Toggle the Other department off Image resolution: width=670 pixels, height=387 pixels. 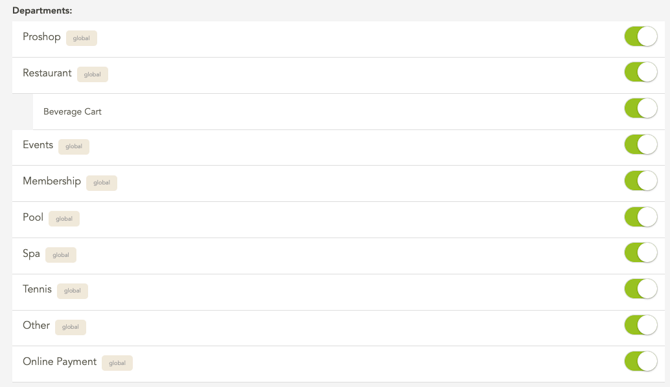(641, 325)
